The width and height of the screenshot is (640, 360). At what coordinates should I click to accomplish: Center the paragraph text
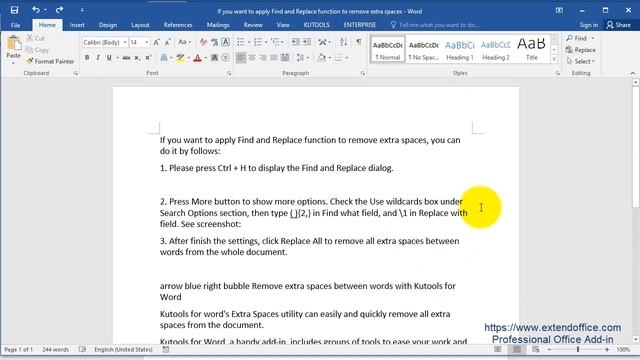252,58
